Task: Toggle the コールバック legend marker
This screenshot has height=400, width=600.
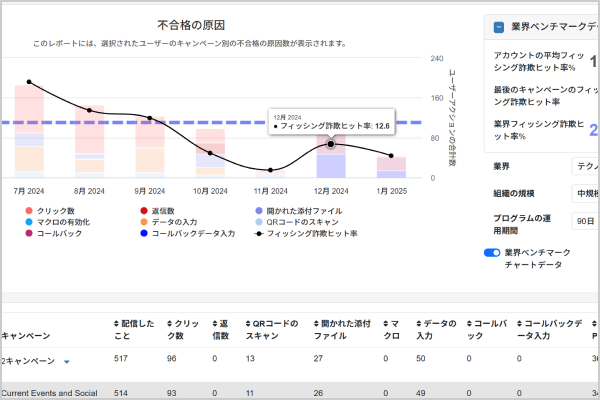Action: [29, 233]
